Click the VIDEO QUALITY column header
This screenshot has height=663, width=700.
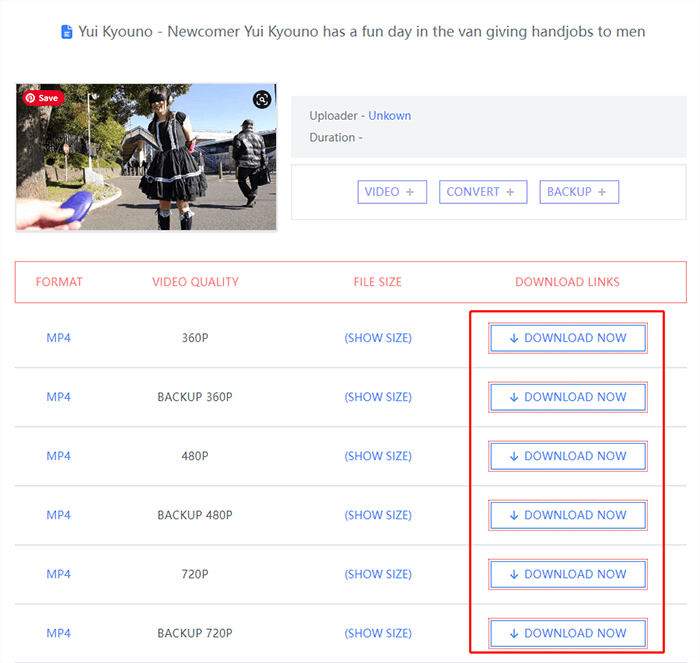[x=195, y=282]
